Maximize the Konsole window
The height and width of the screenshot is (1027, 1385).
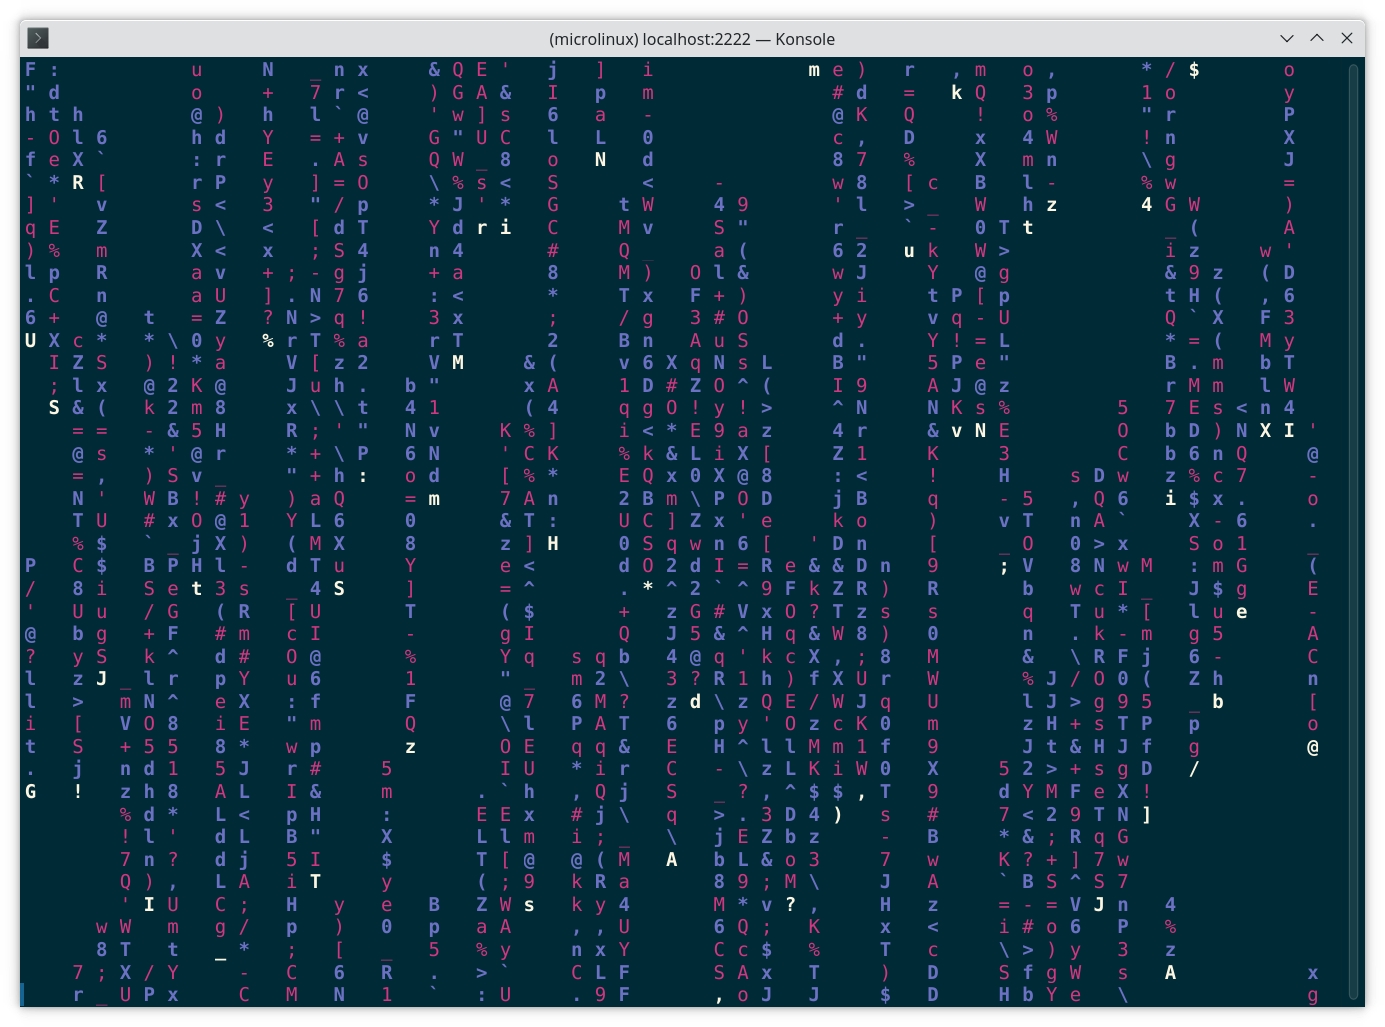pos(1316,38)
